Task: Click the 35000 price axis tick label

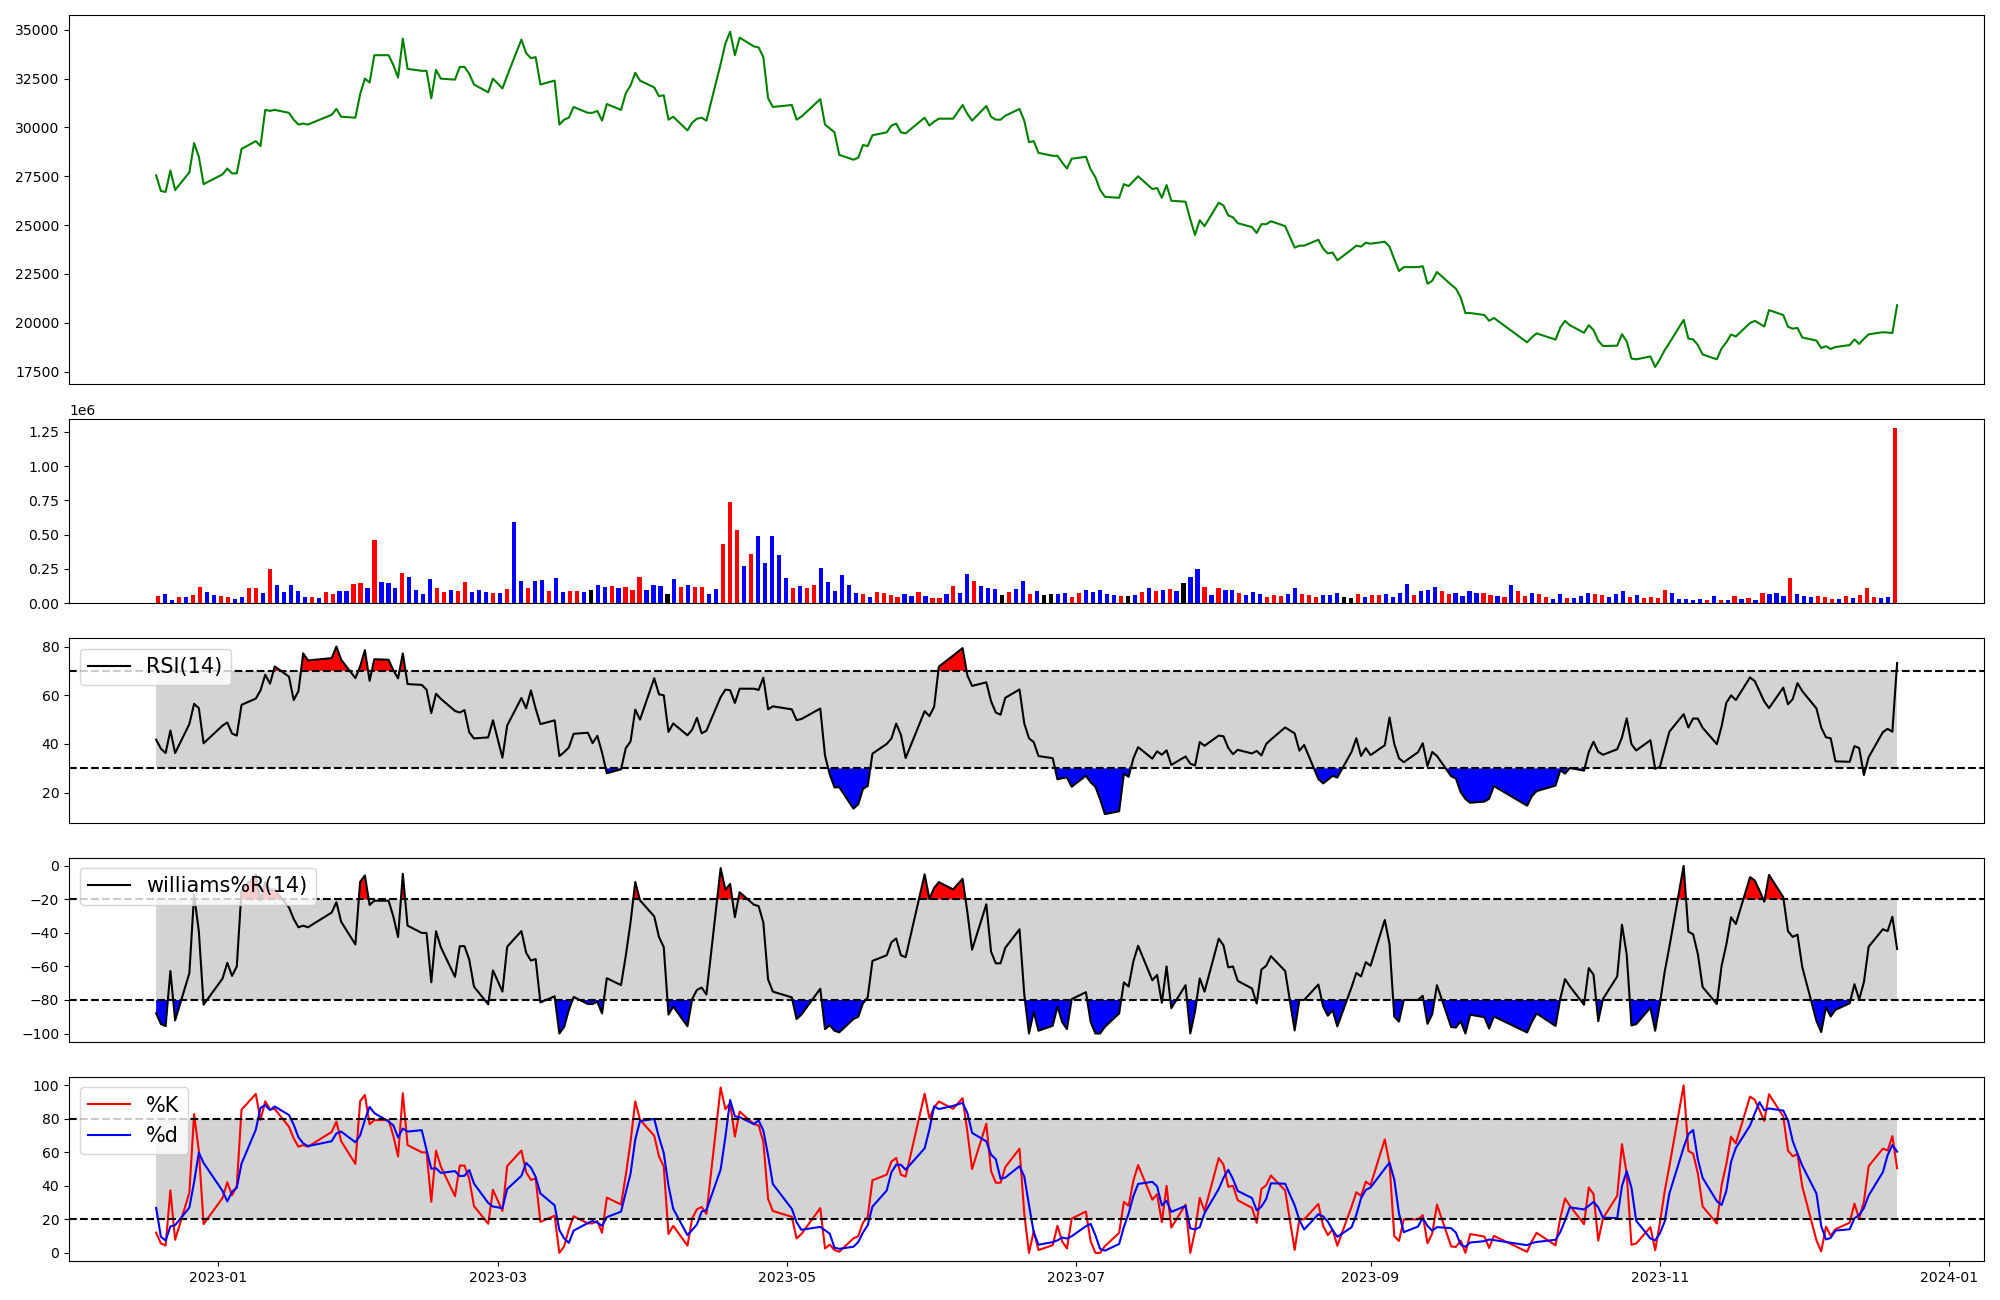Action: click(36, 31)
